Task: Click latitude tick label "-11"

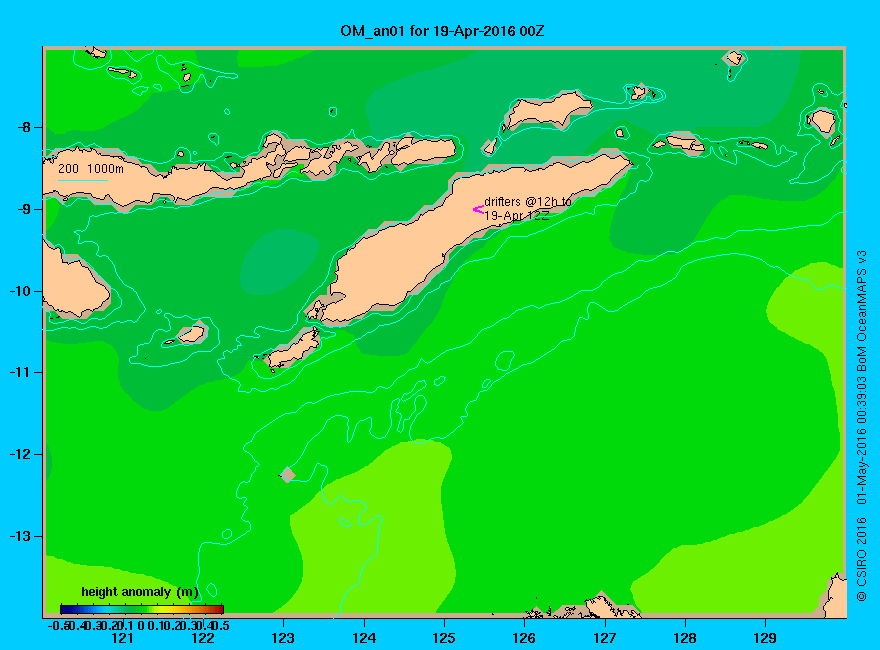Action: tap(20, 372)
